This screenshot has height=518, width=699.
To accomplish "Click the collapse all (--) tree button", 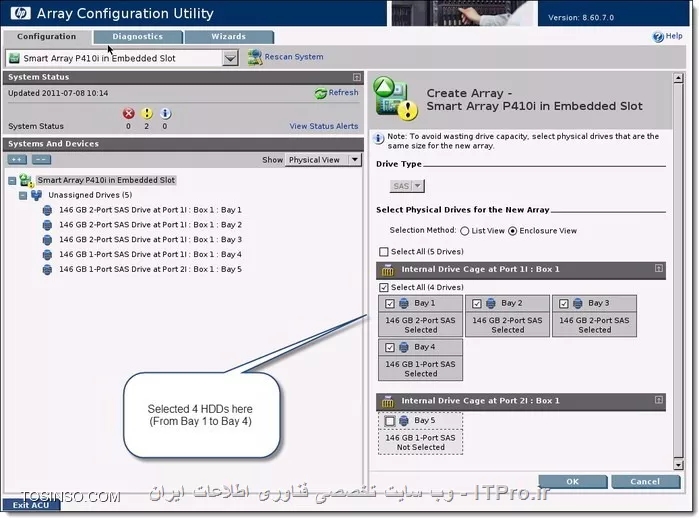I will [41, 160].
